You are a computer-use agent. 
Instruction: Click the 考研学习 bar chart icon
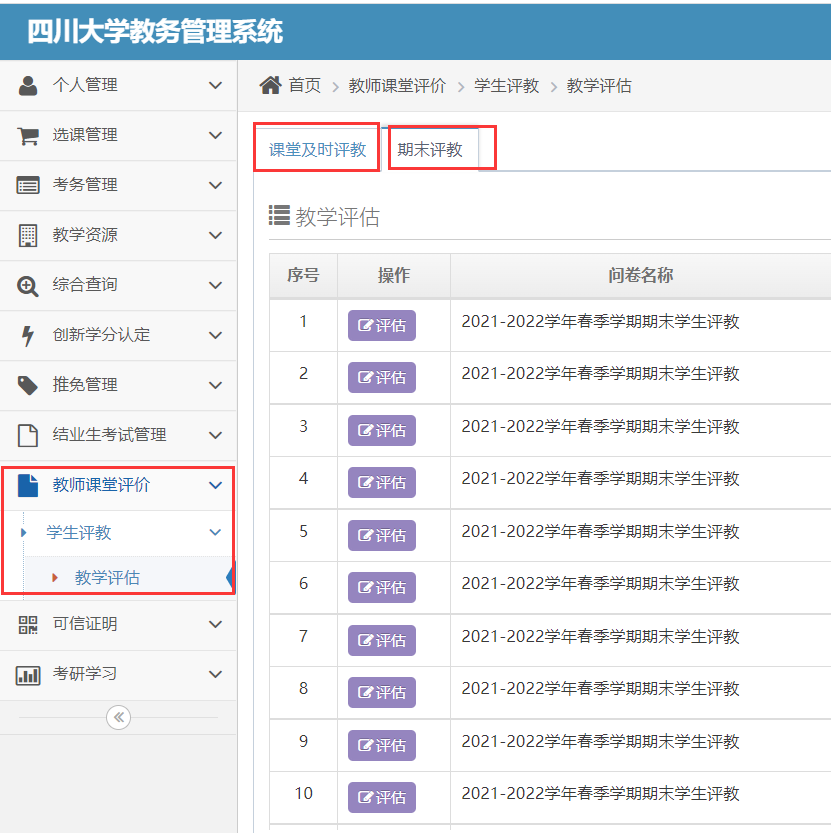(28, 675)
